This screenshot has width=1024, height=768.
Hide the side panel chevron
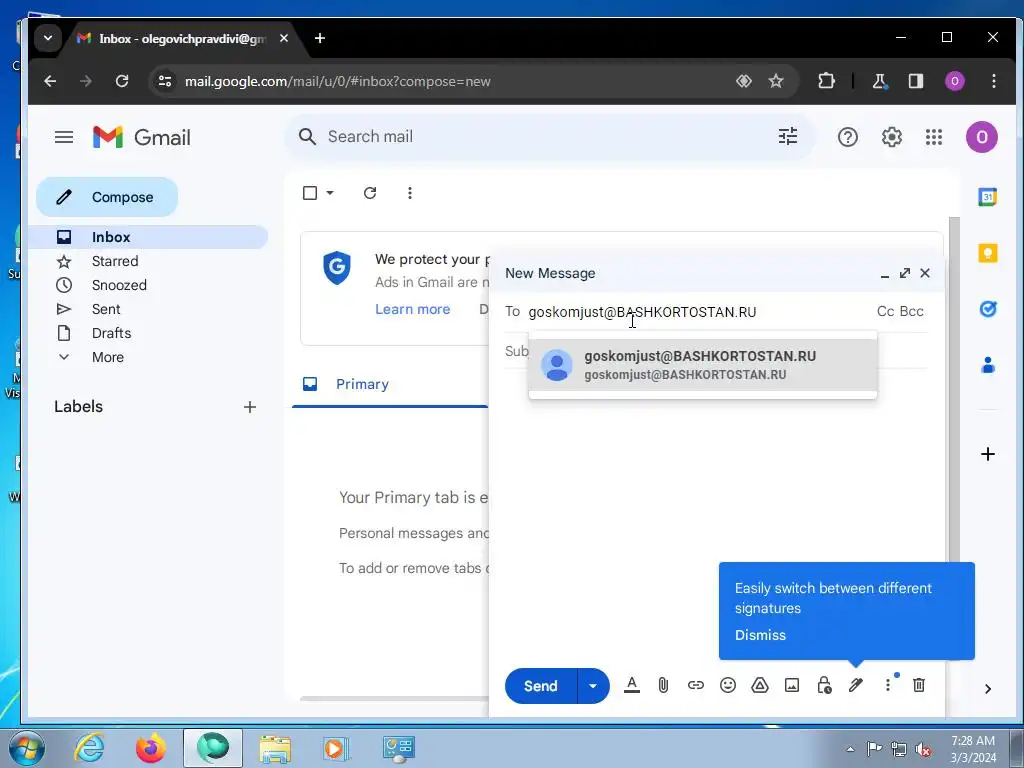987,689
